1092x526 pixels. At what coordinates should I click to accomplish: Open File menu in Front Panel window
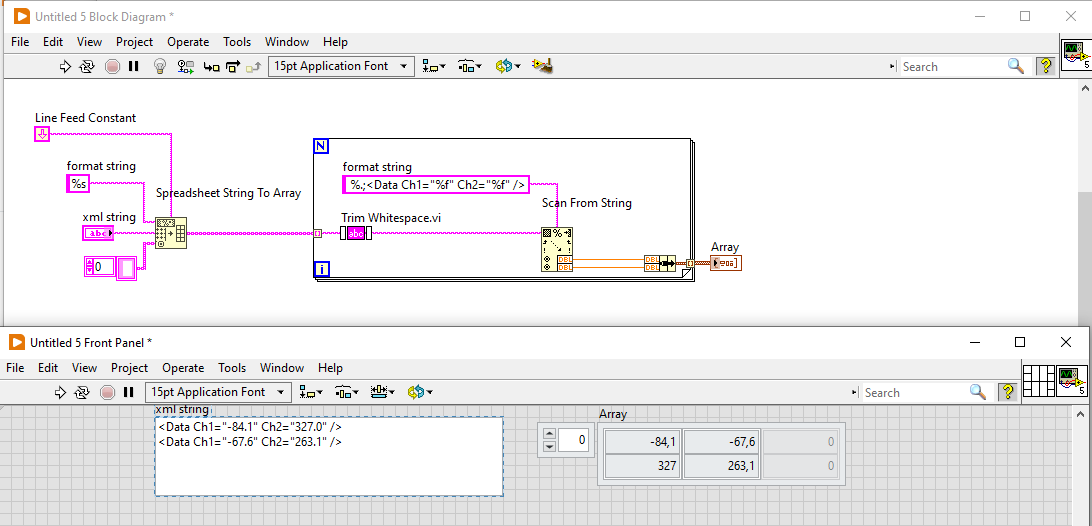pos(15,368)
